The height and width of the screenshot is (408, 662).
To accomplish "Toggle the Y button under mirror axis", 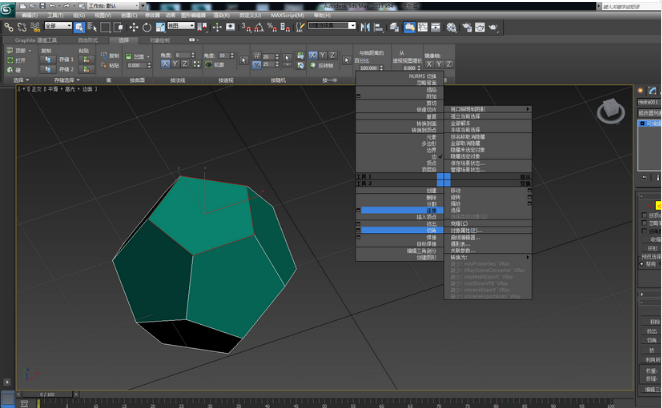I will [439, 64].
